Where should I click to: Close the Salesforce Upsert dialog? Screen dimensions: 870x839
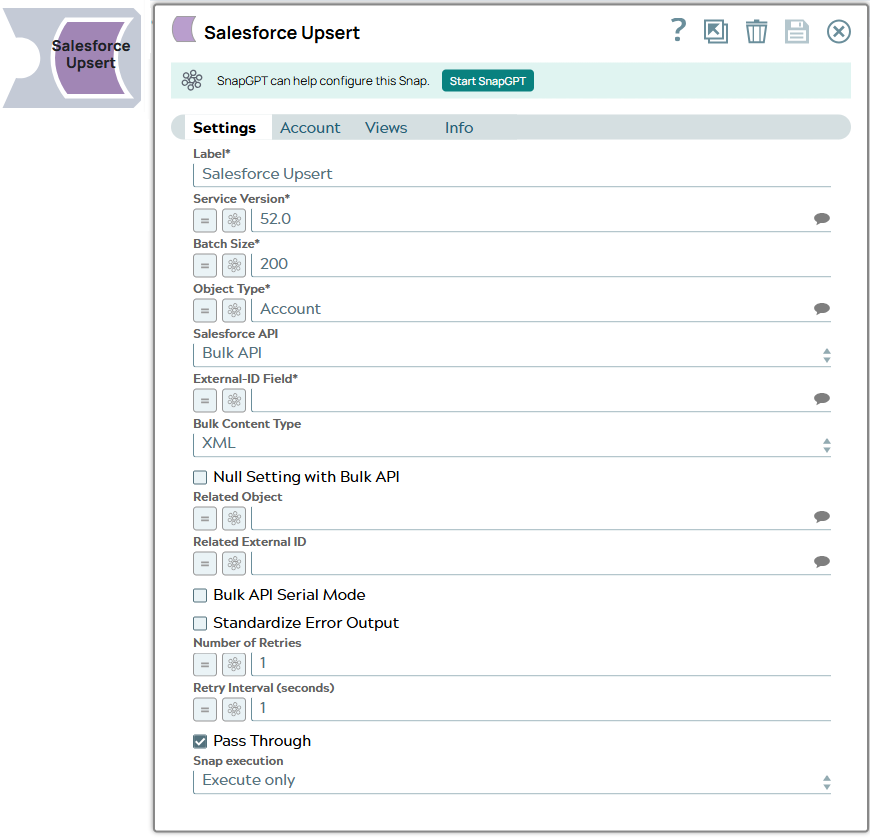click(838, 31)
